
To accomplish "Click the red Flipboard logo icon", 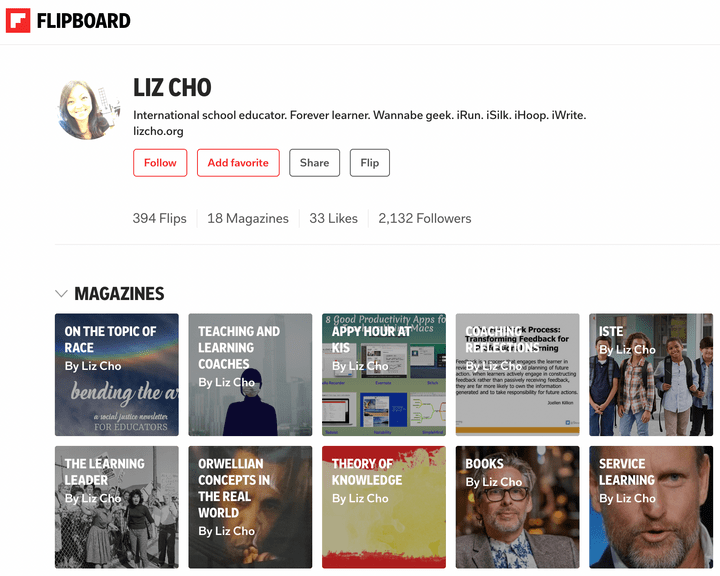I will pos(18,20).
